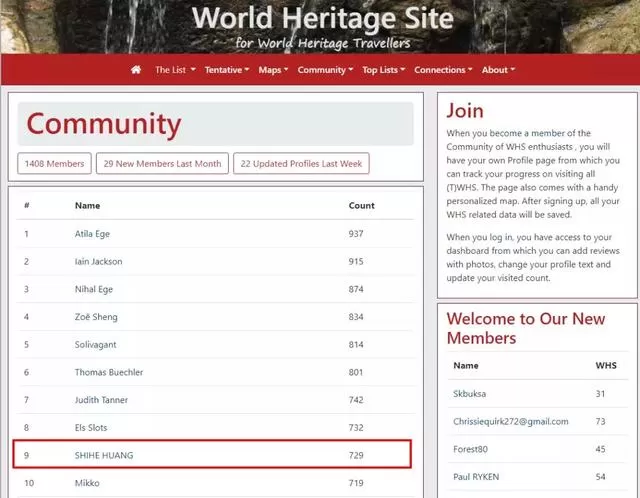This screenshot has height=498, width=640.
Task: Open SHIHE HUANG's profile
Action: click(x=104, y=456)
